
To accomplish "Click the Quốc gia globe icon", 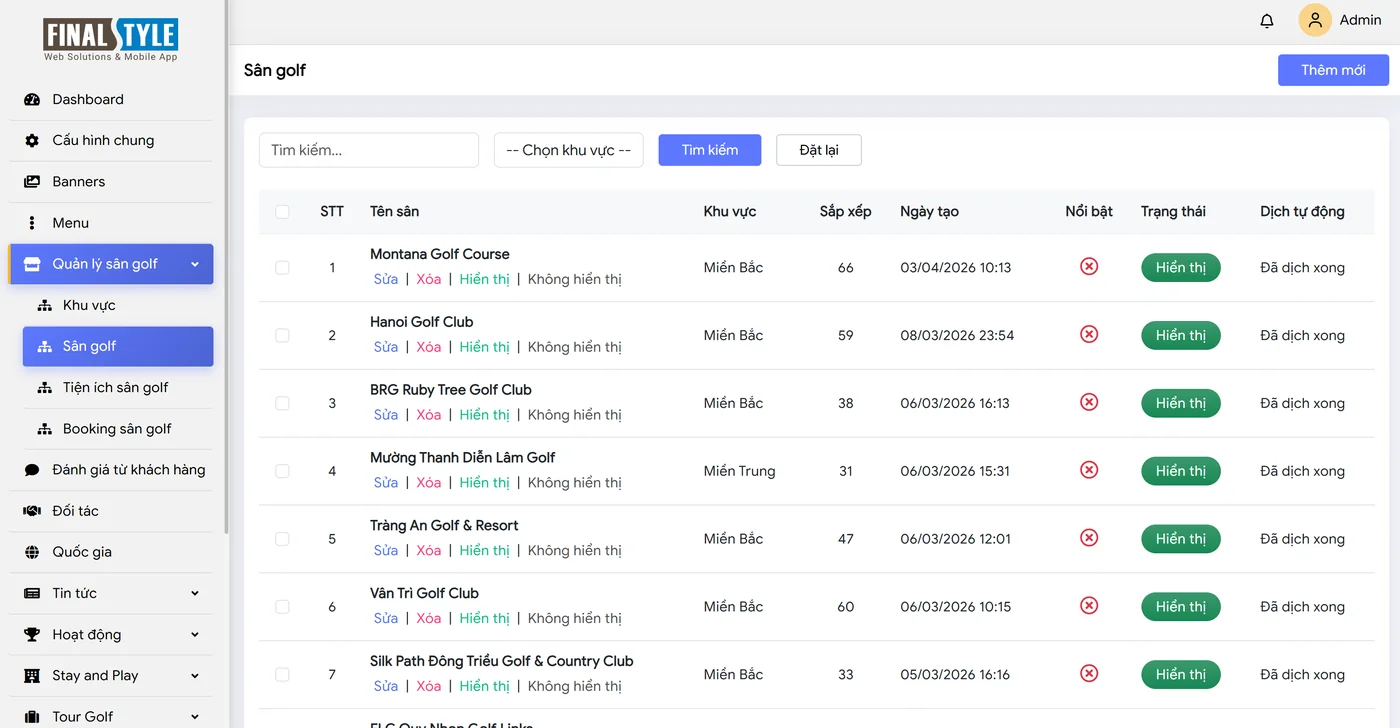I will click(32, 552).
